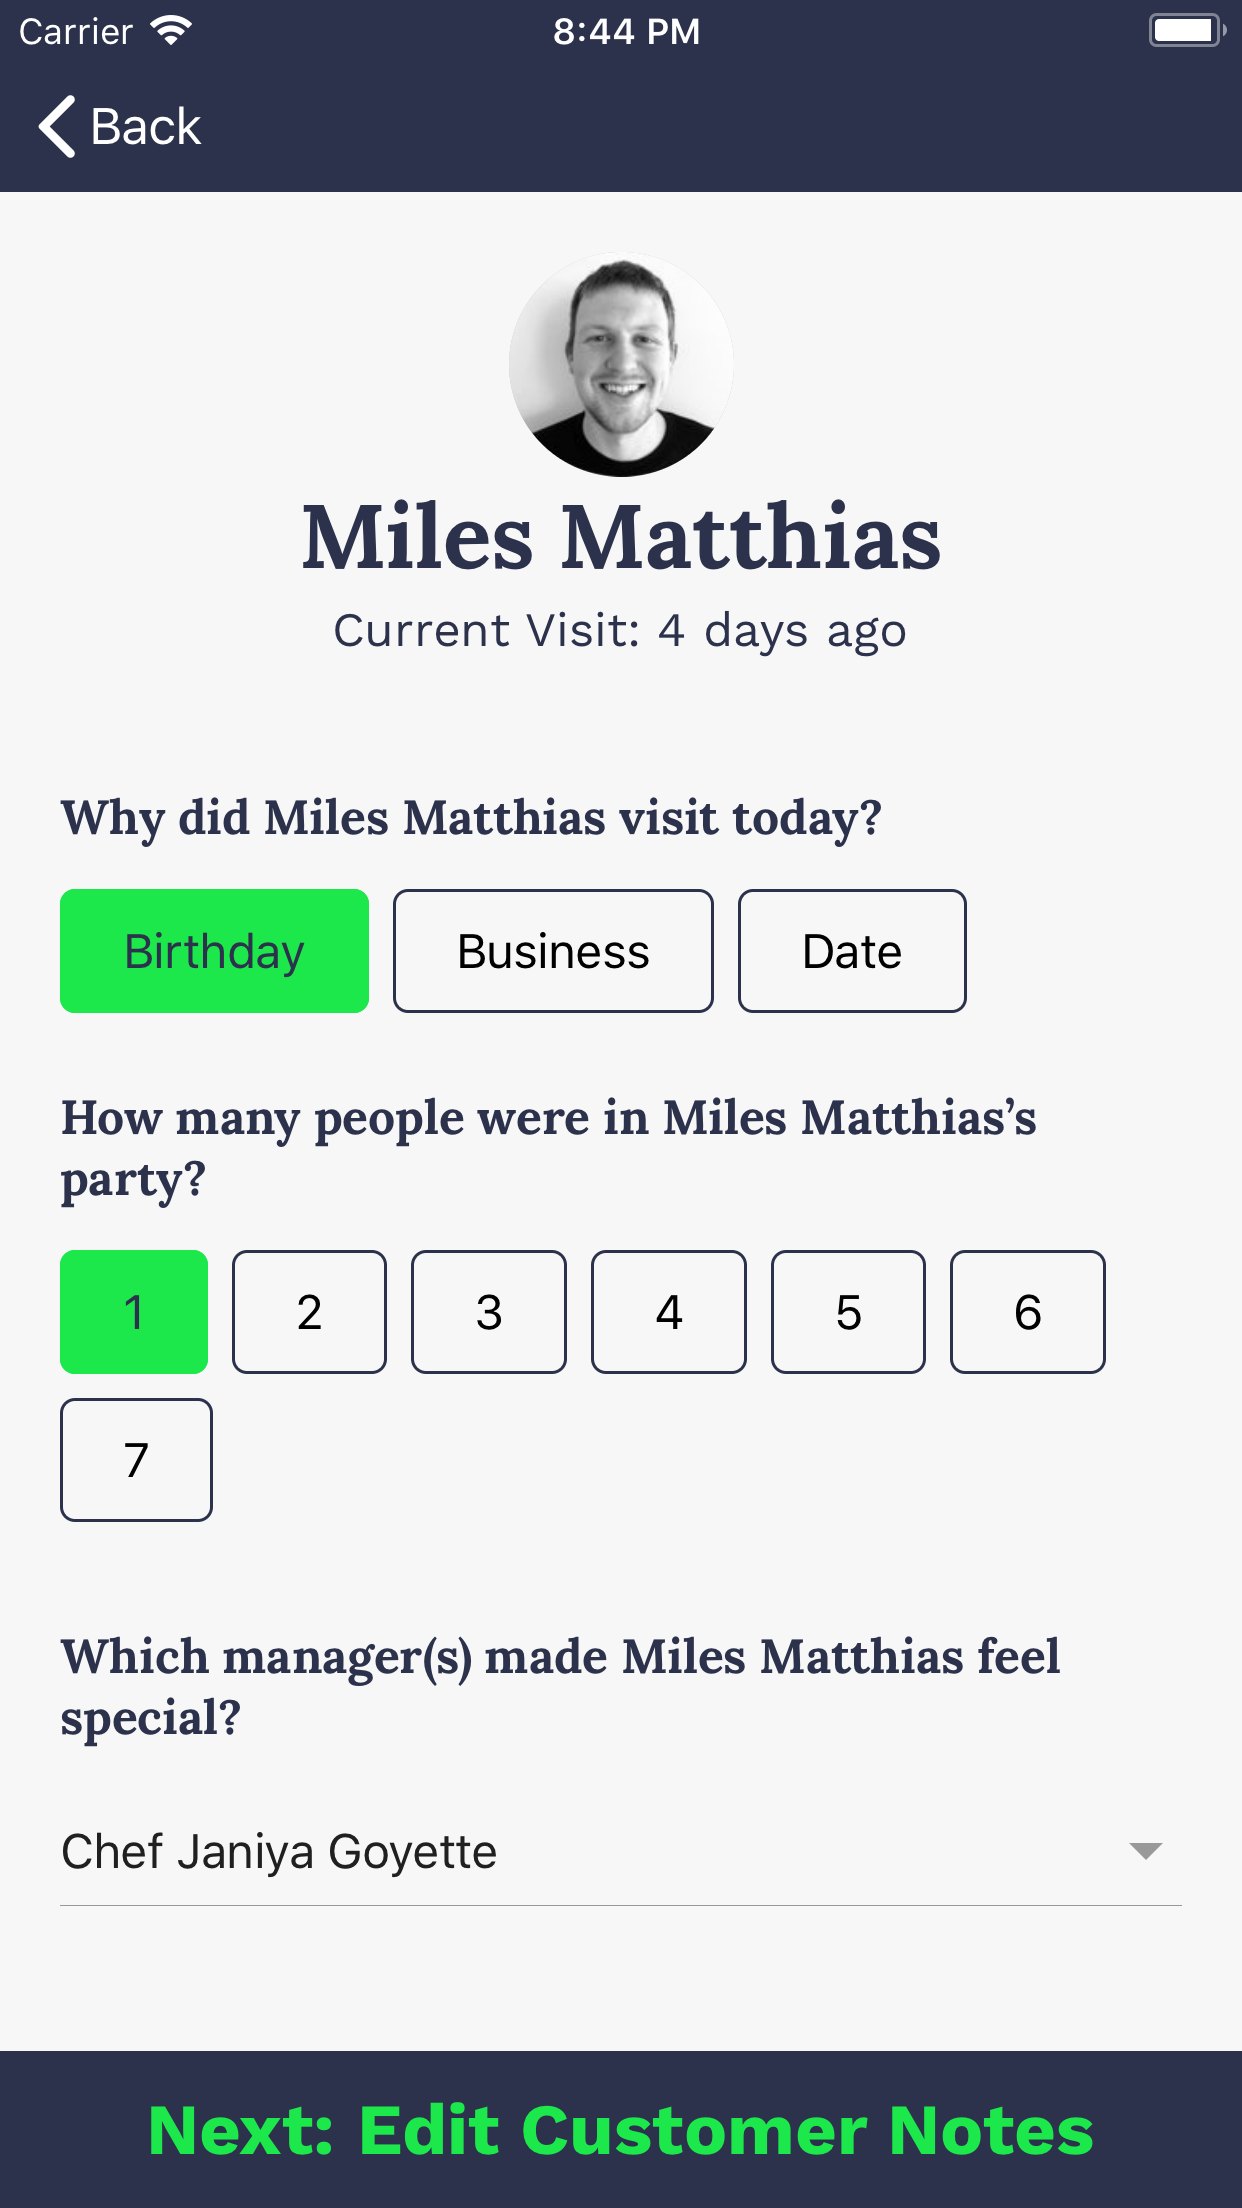
Task: Tap Miles Matthias's profile photo
Action: pyautogui.click(x=620, y=367)
